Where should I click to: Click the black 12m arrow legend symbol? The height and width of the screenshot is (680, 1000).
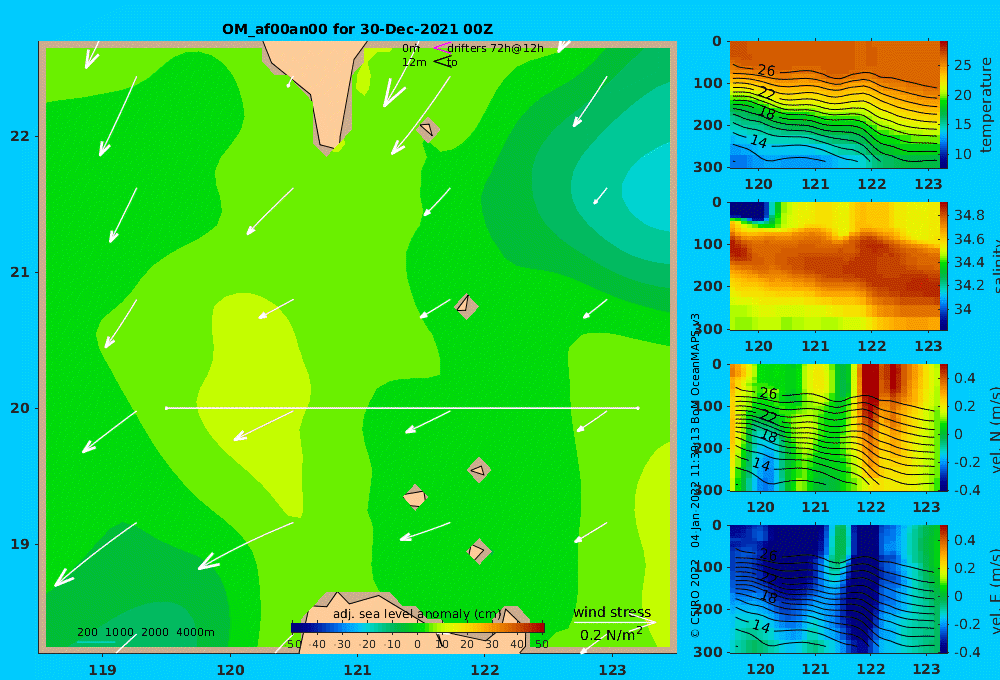(x=442, y=61)
